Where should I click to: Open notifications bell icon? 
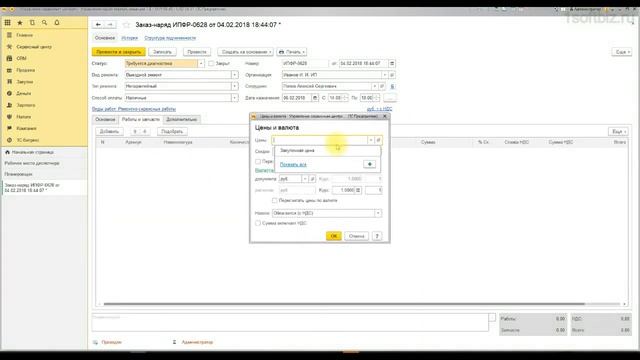pos(57,23)
